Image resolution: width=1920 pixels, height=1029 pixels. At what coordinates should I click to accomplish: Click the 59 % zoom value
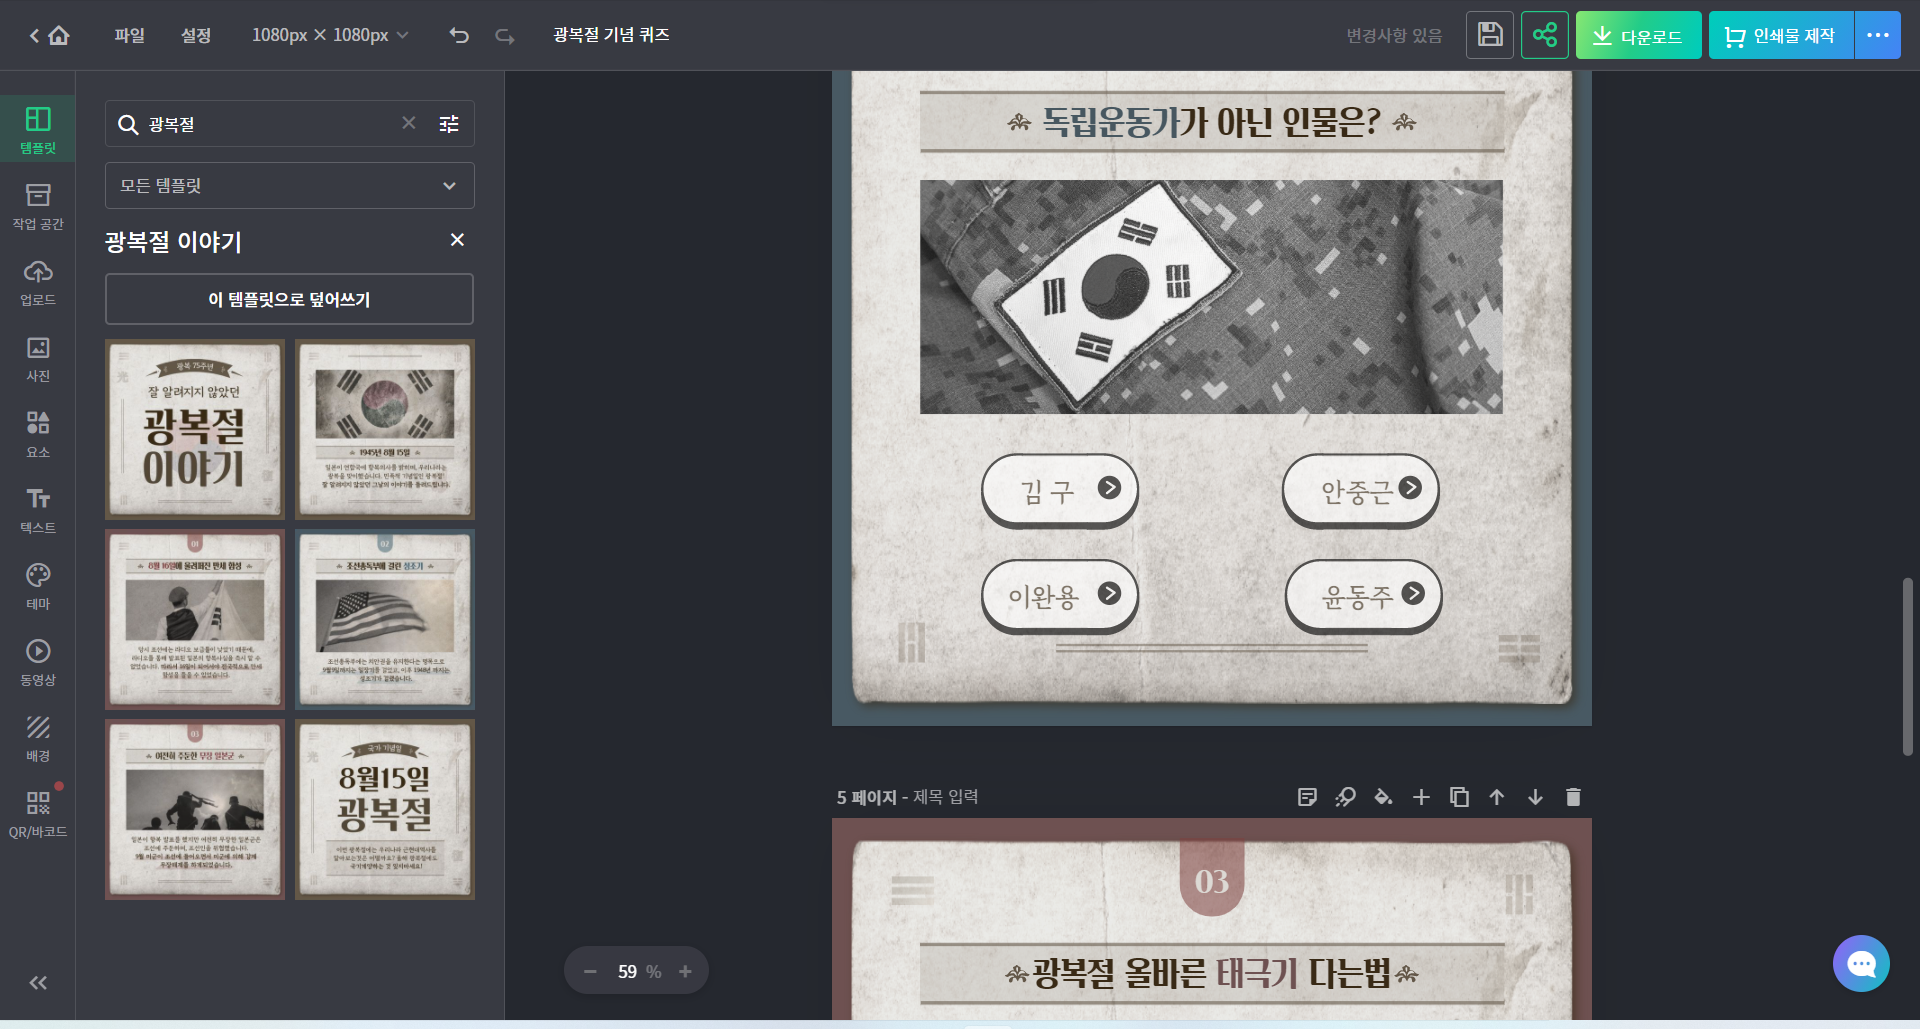[x=638, y=972]
